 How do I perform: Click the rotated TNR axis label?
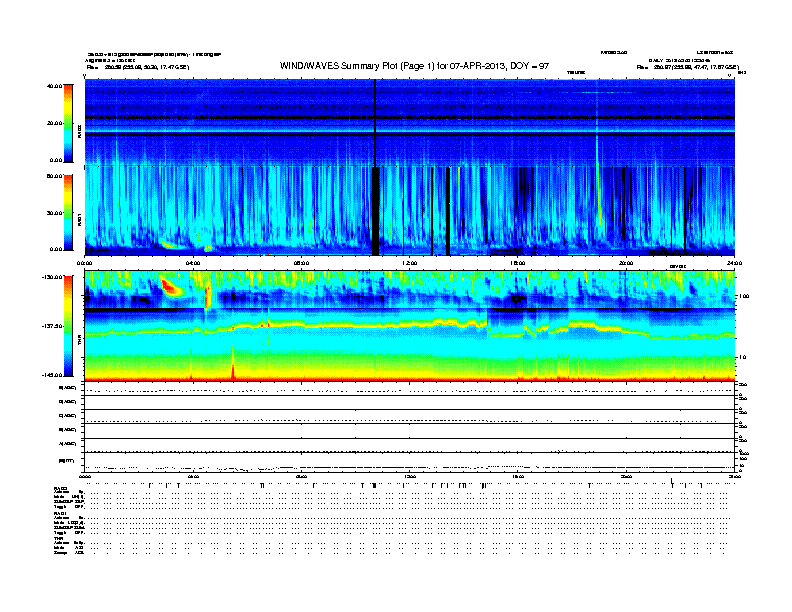pos(79,341)
